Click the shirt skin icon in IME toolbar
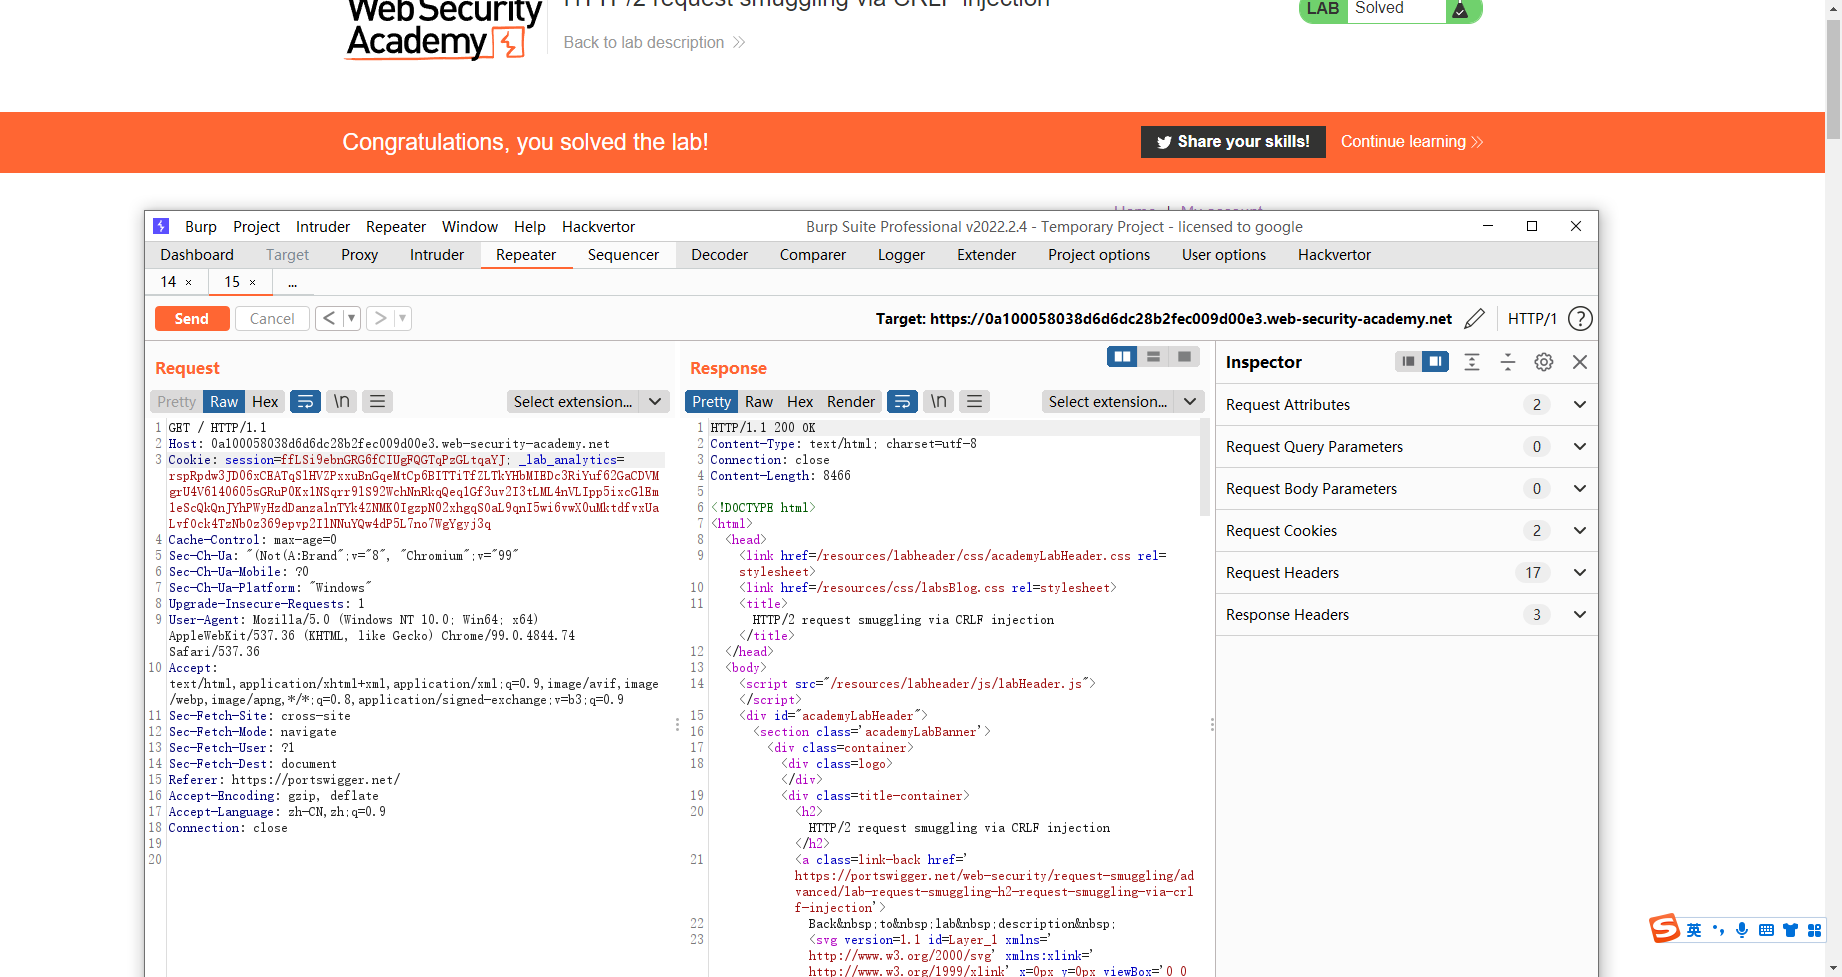The height and width of the screenshot is (977, 1842). tap(1790, 930)
